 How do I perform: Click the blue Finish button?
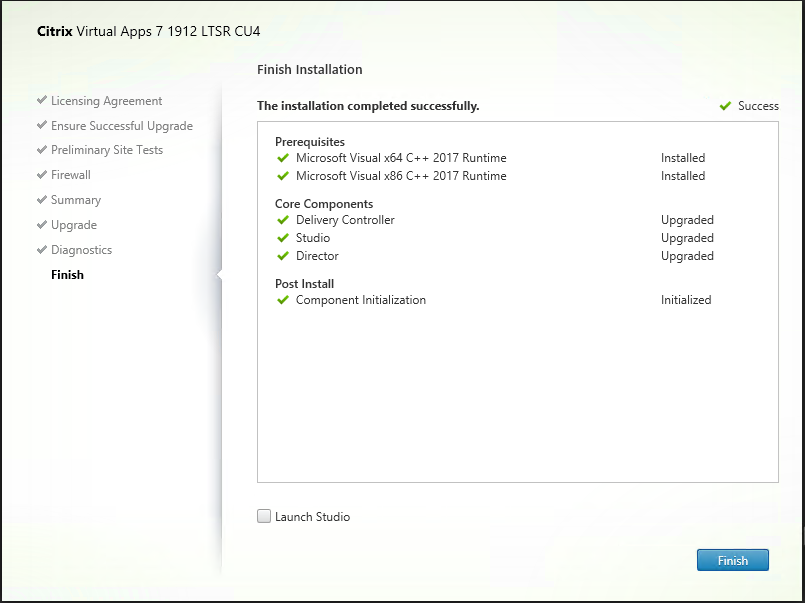click(x=733, y=560)
